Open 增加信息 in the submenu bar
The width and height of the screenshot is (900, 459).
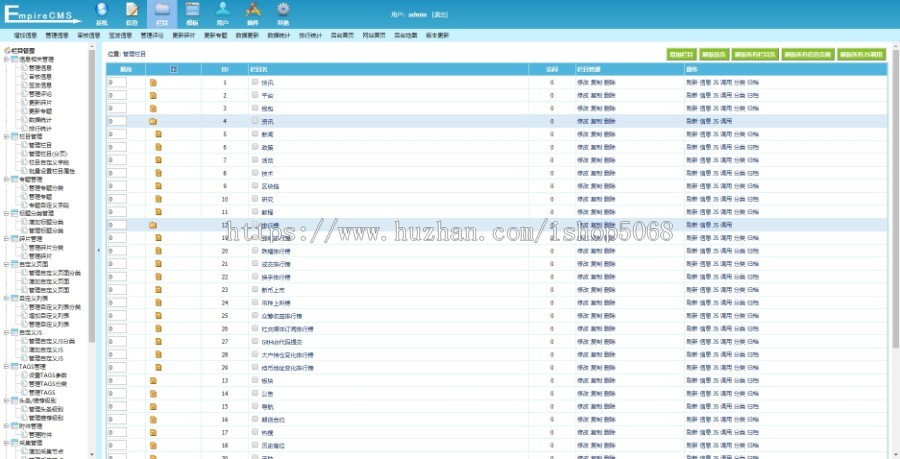[x=25, y=36]
